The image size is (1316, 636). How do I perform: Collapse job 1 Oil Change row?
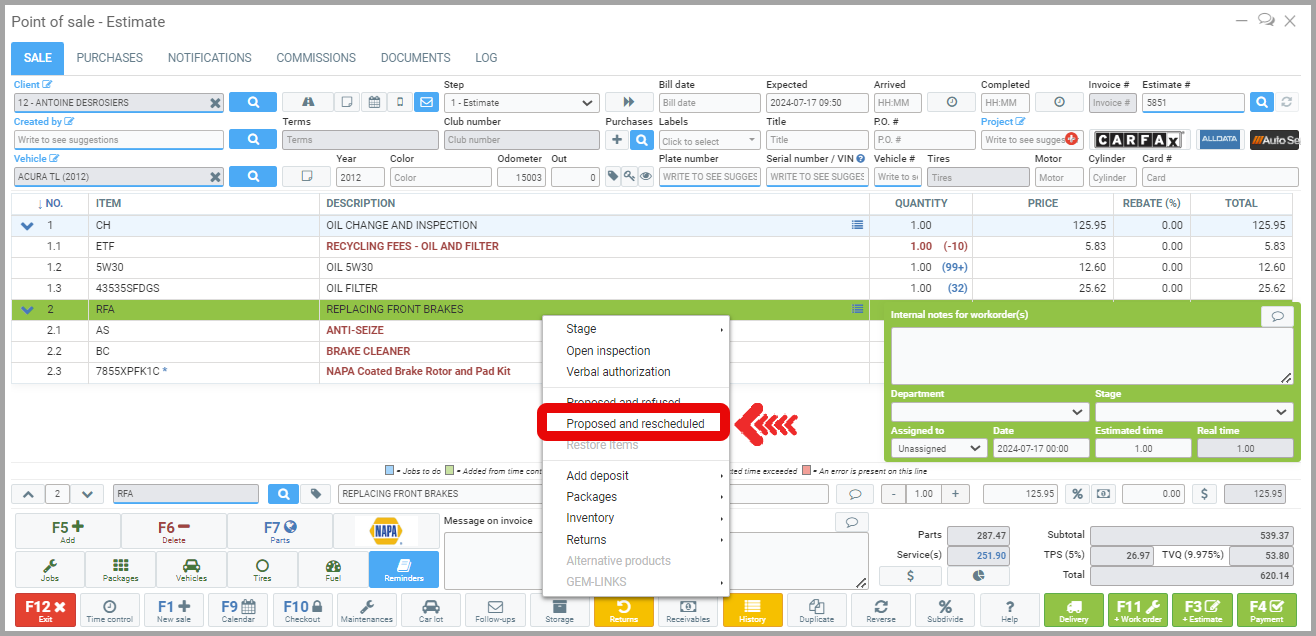[27, 226]
